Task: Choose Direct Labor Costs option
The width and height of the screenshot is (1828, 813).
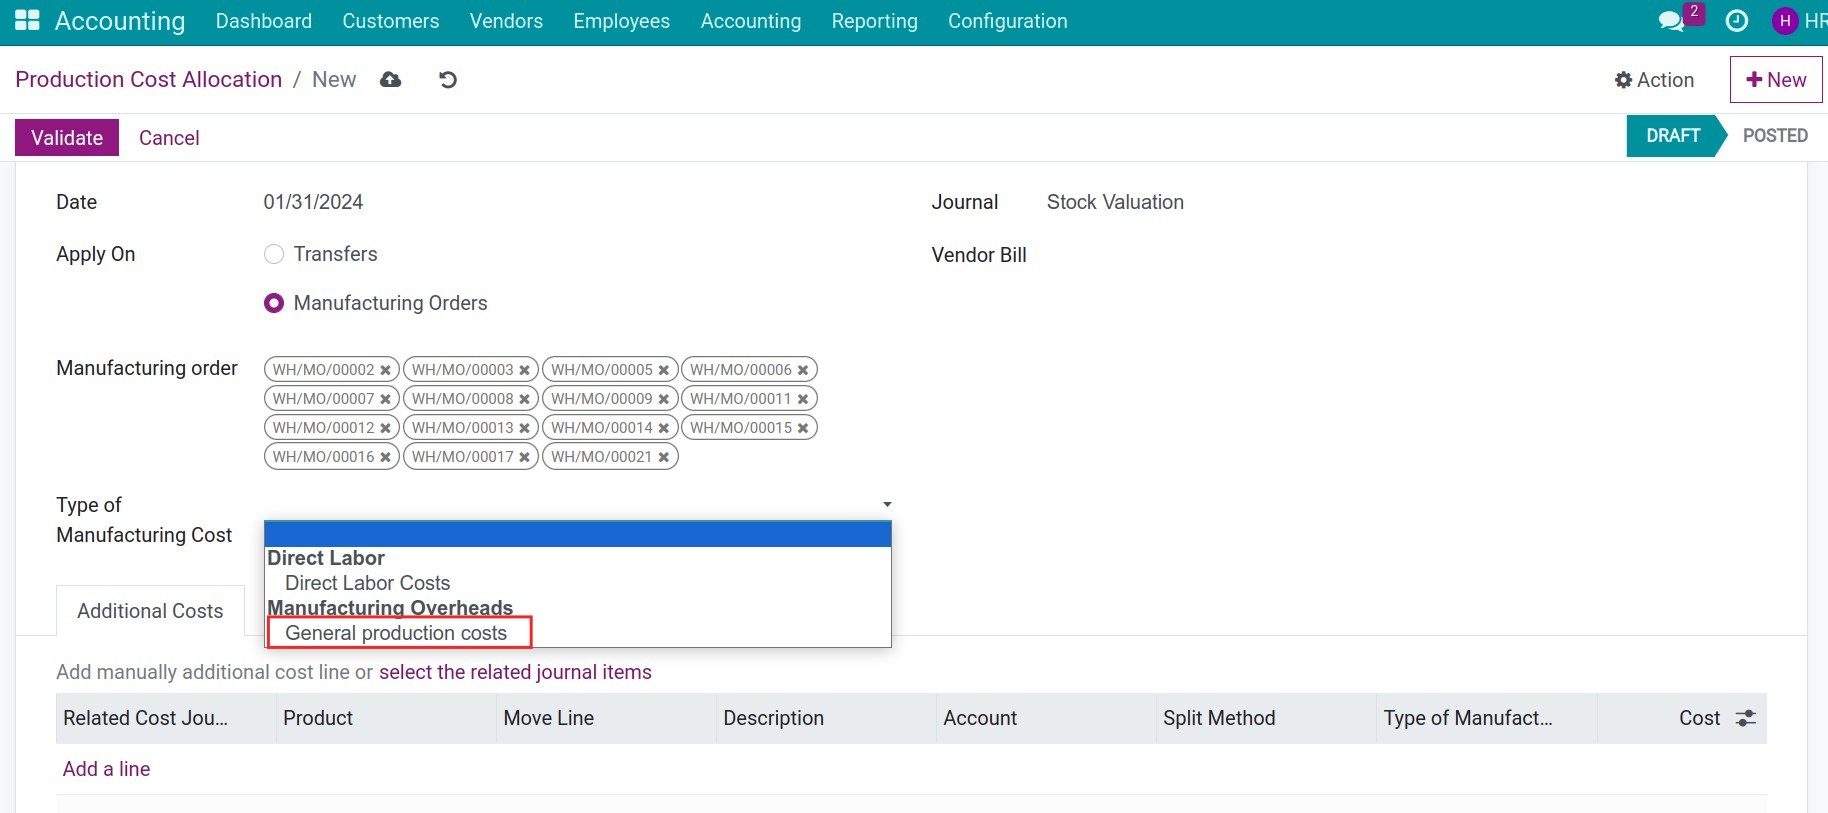Action: [x=367, y=583]
